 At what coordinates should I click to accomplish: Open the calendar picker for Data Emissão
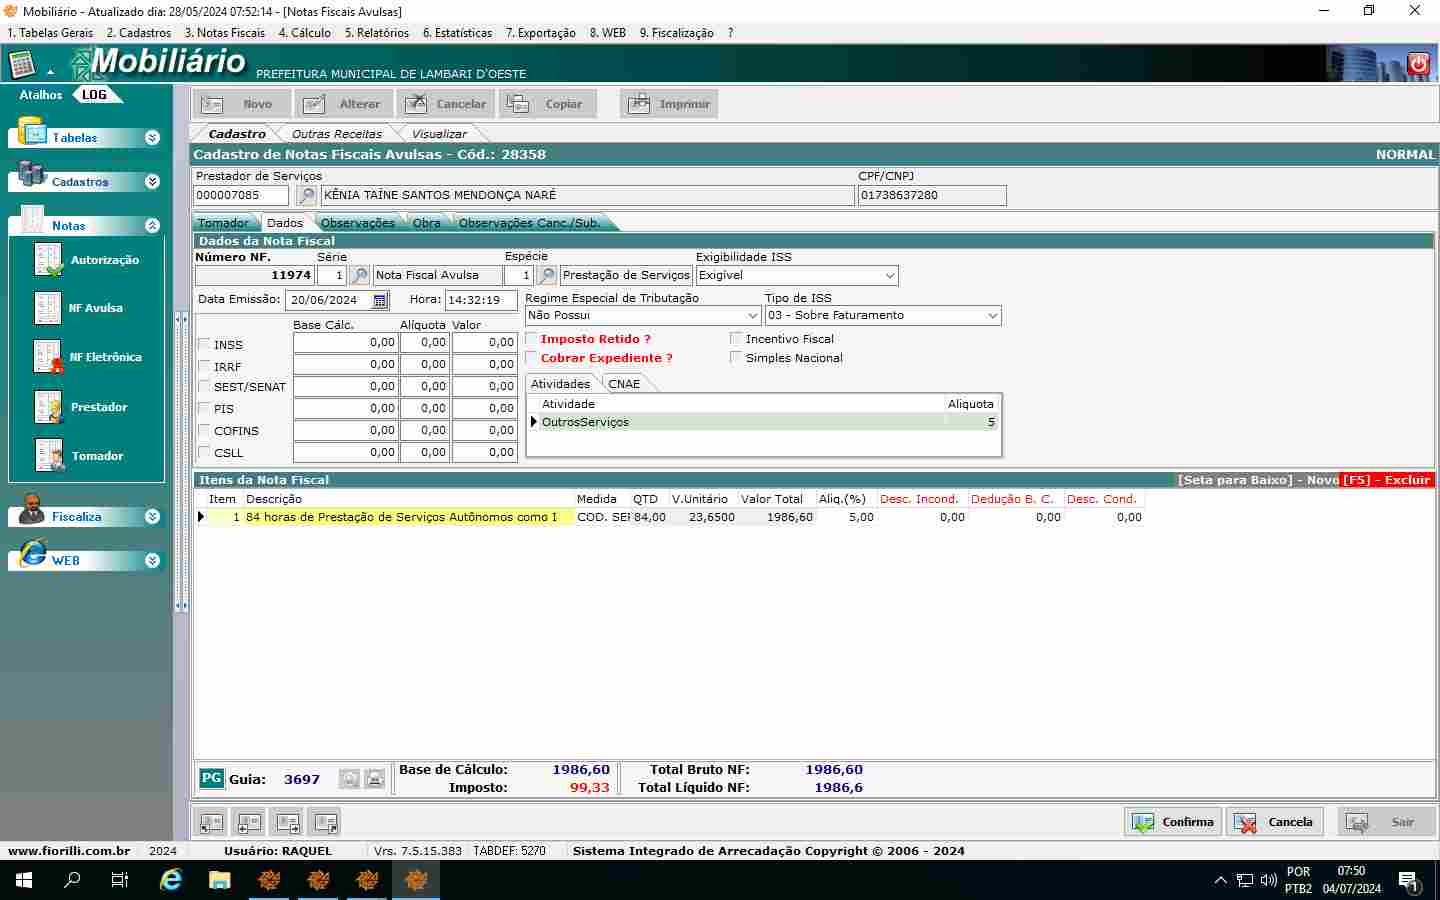click(380, 300)
